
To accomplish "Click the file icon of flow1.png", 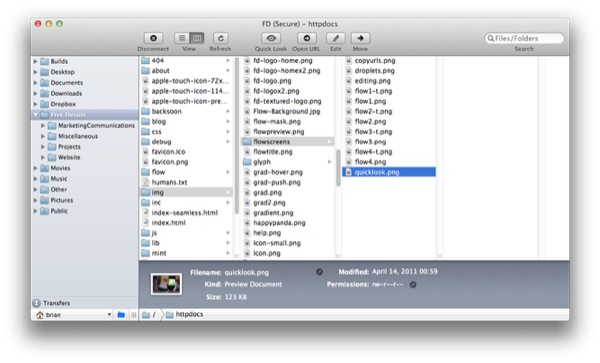I will click(x=349, y=101).
